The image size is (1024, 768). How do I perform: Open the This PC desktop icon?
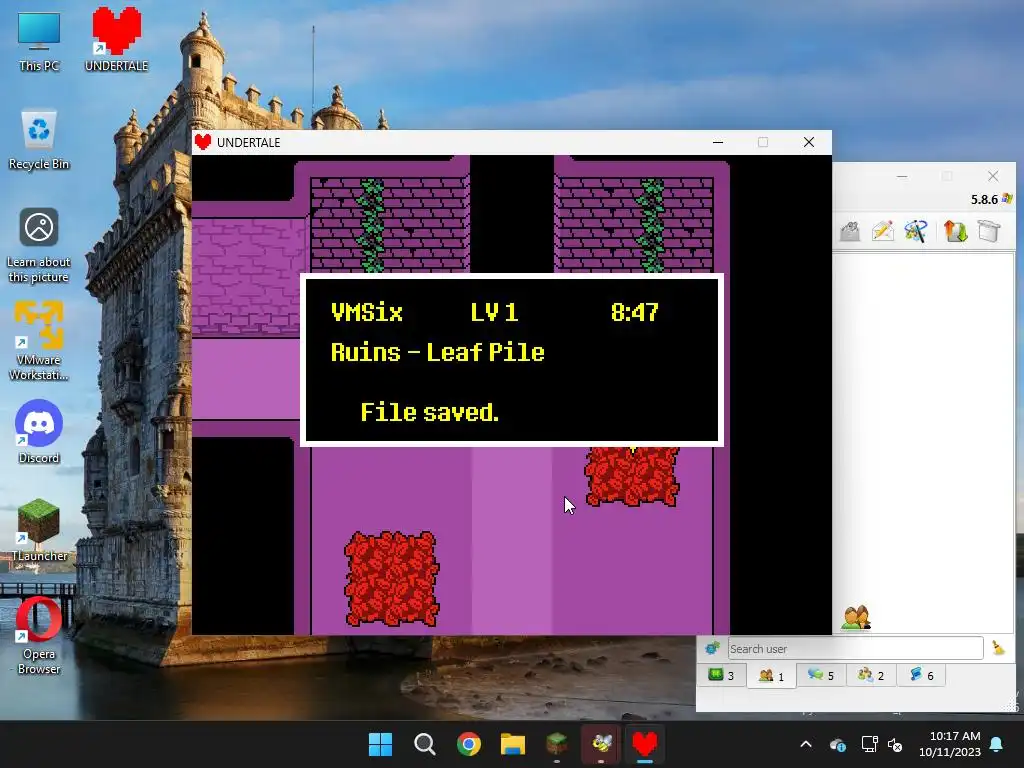(39, 40)
